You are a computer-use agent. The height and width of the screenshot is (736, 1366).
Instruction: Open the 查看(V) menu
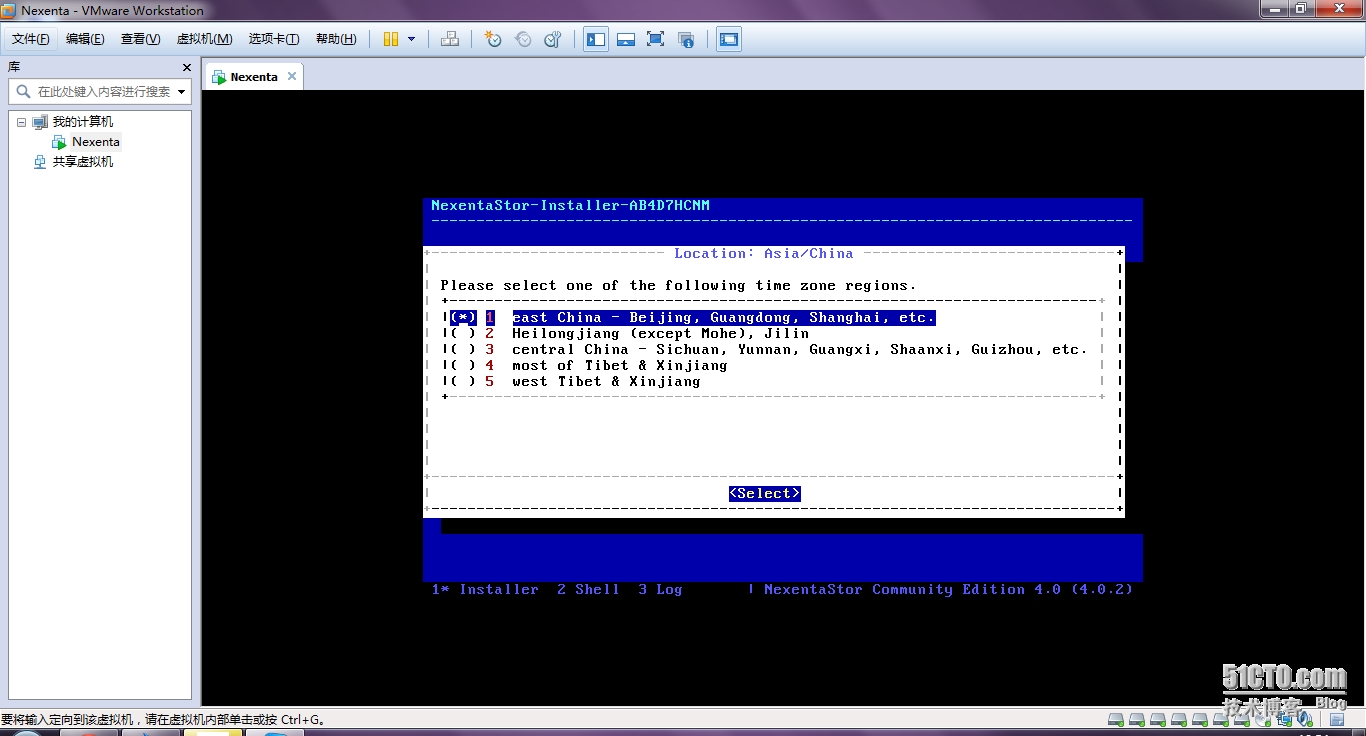point(140,39)
